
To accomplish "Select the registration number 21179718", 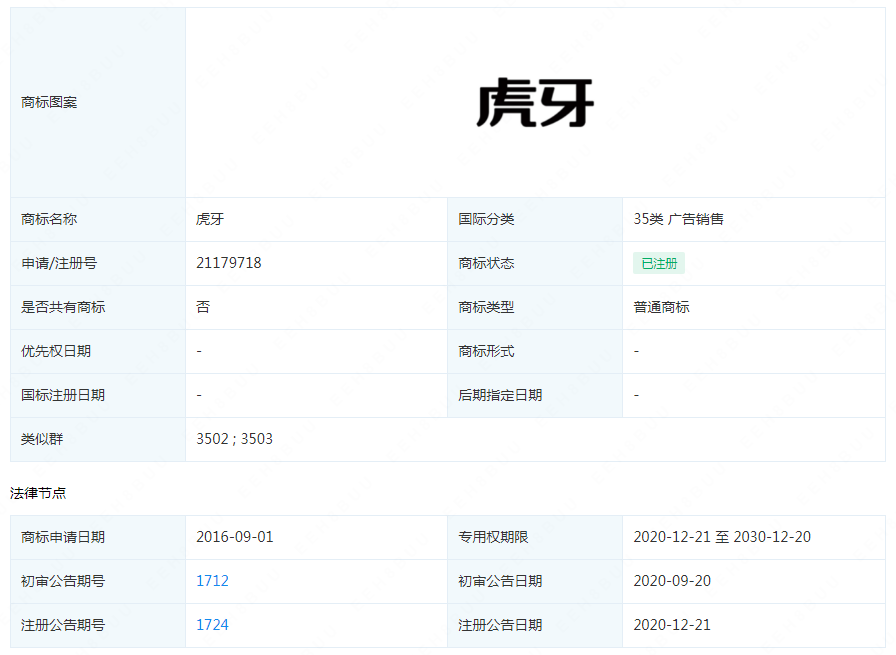I will click(229, 263).
